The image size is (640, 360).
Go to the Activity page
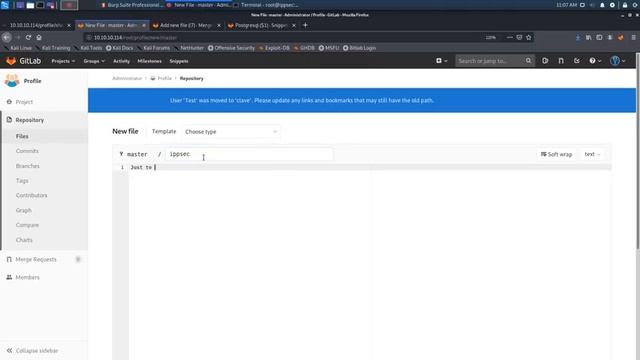121,61
